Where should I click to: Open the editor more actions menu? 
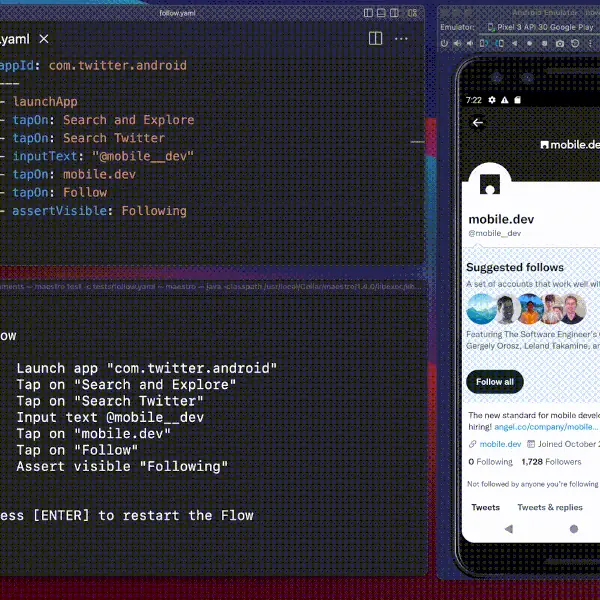401,38
